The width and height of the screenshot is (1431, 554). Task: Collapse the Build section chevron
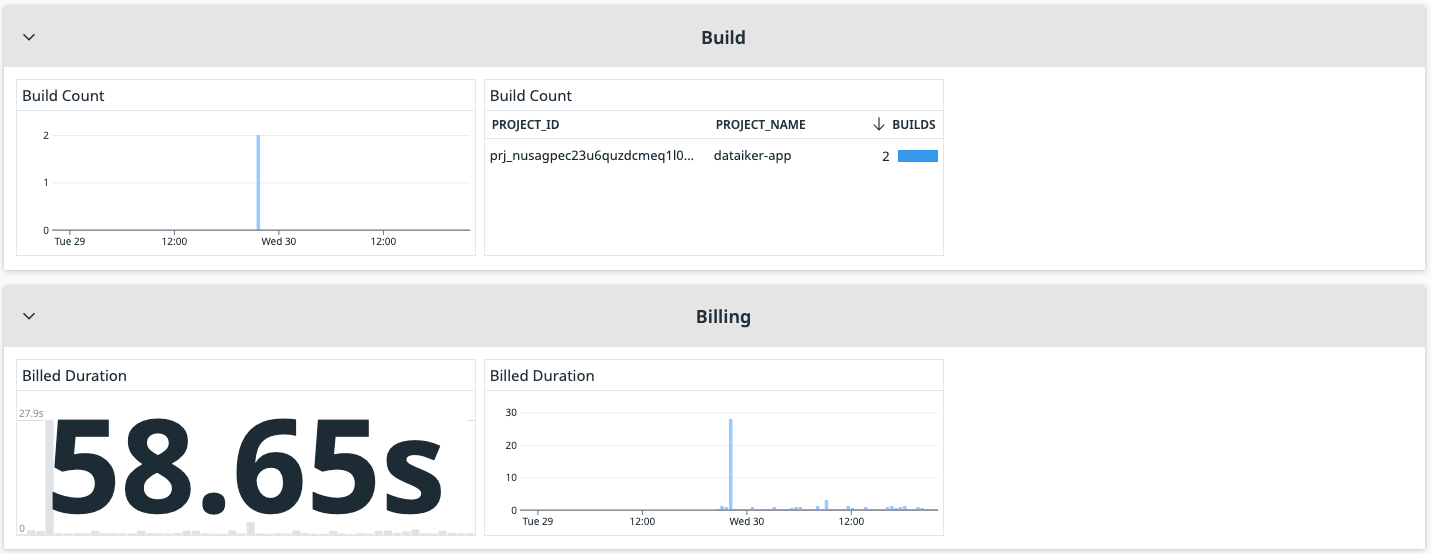coord(29,37)
